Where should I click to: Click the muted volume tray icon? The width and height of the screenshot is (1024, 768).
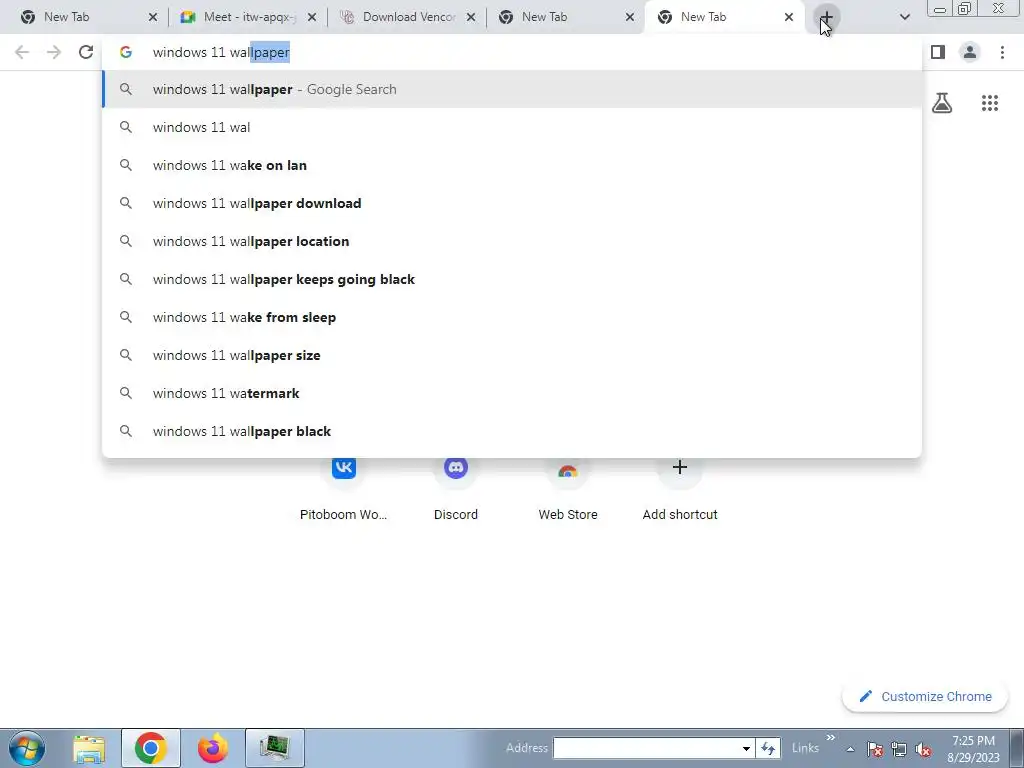[x=923, y=750]
